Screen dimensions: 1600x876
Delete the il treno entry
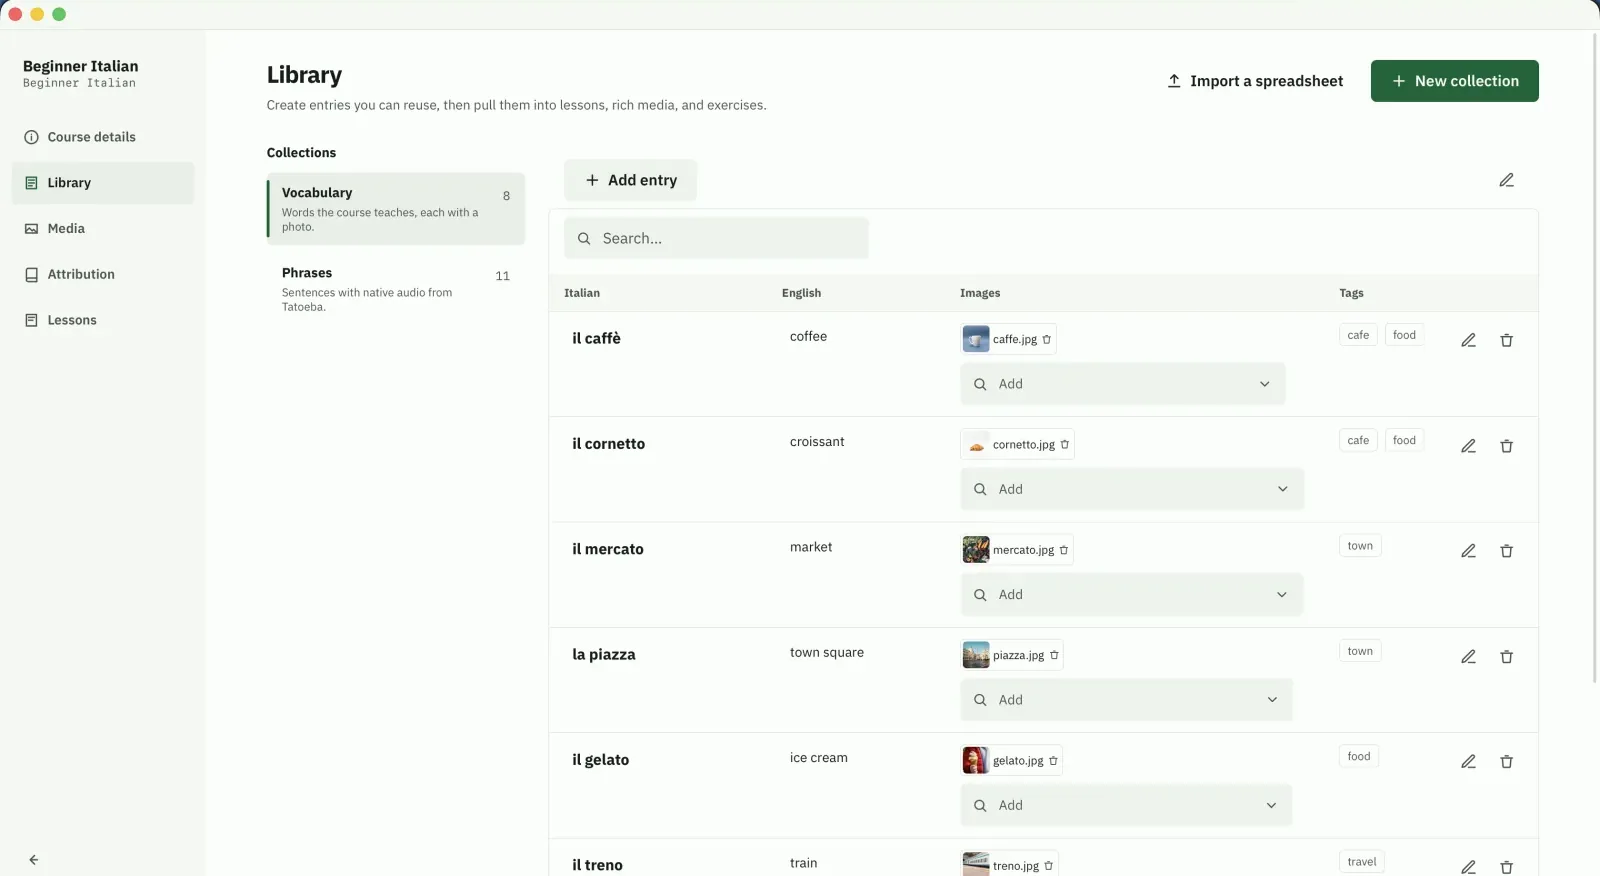(1506, 867)
